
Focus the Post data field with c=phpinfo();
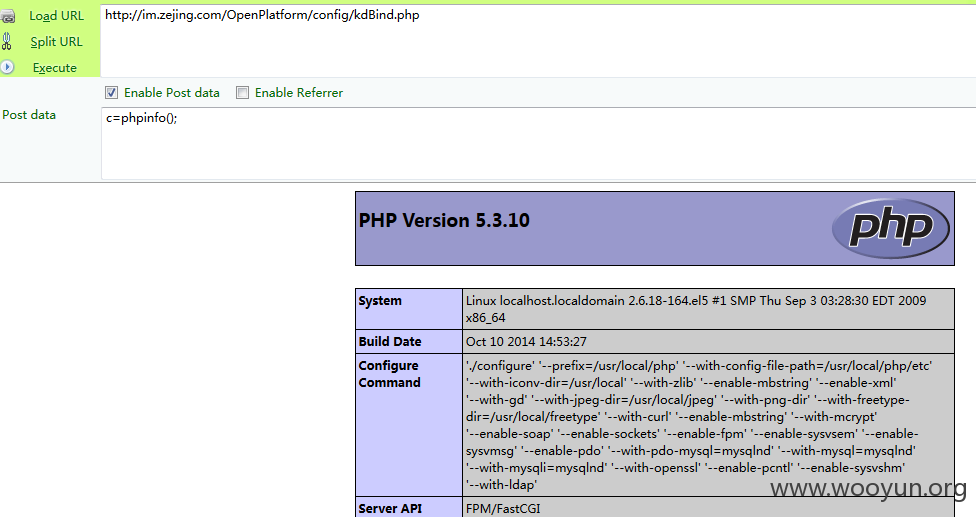tap(538, 144)
